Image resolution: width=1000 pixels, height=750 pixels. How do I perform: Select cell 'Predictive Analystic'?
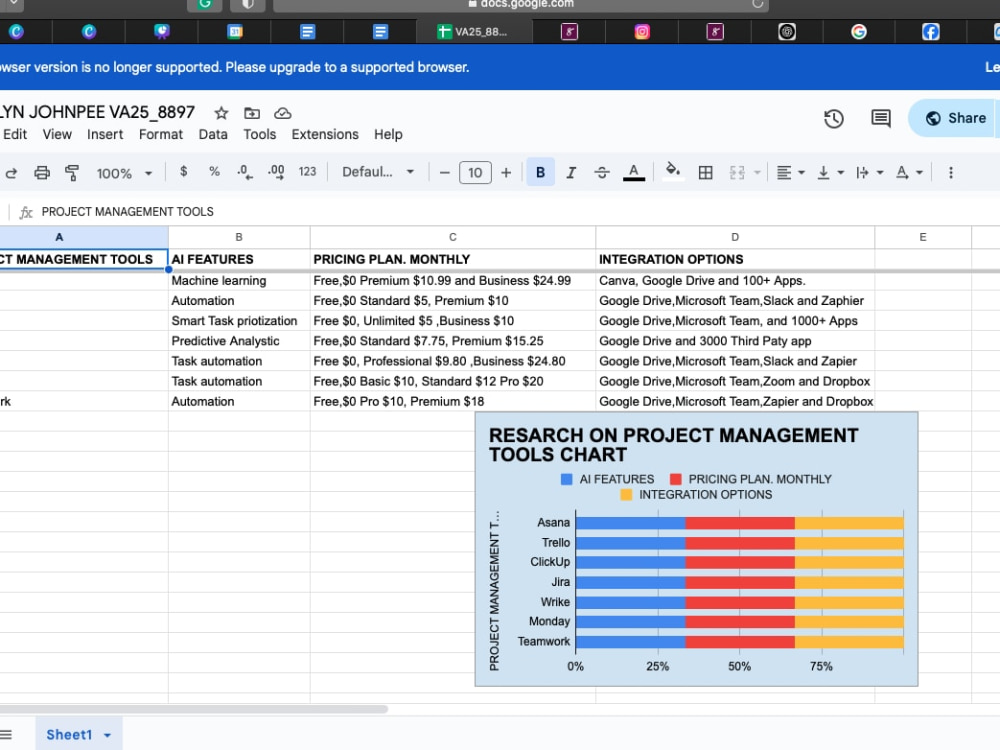pyautogui.click(x=239, y=341)
